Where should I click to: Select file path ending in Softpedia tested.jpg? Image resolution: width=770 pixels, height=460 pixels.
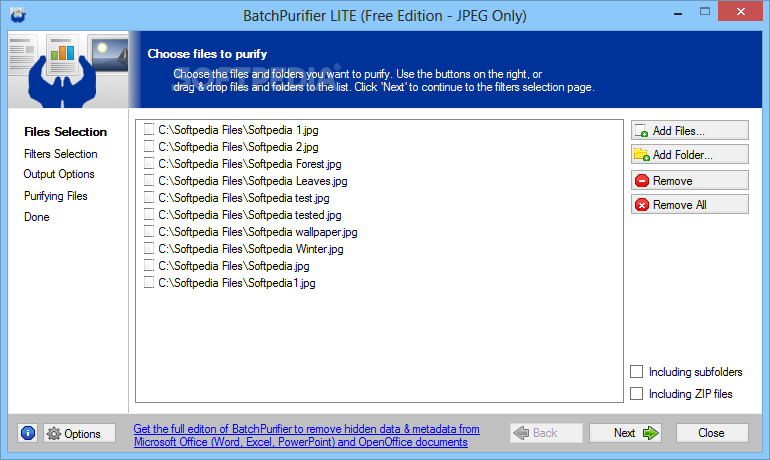pos(249,215)
